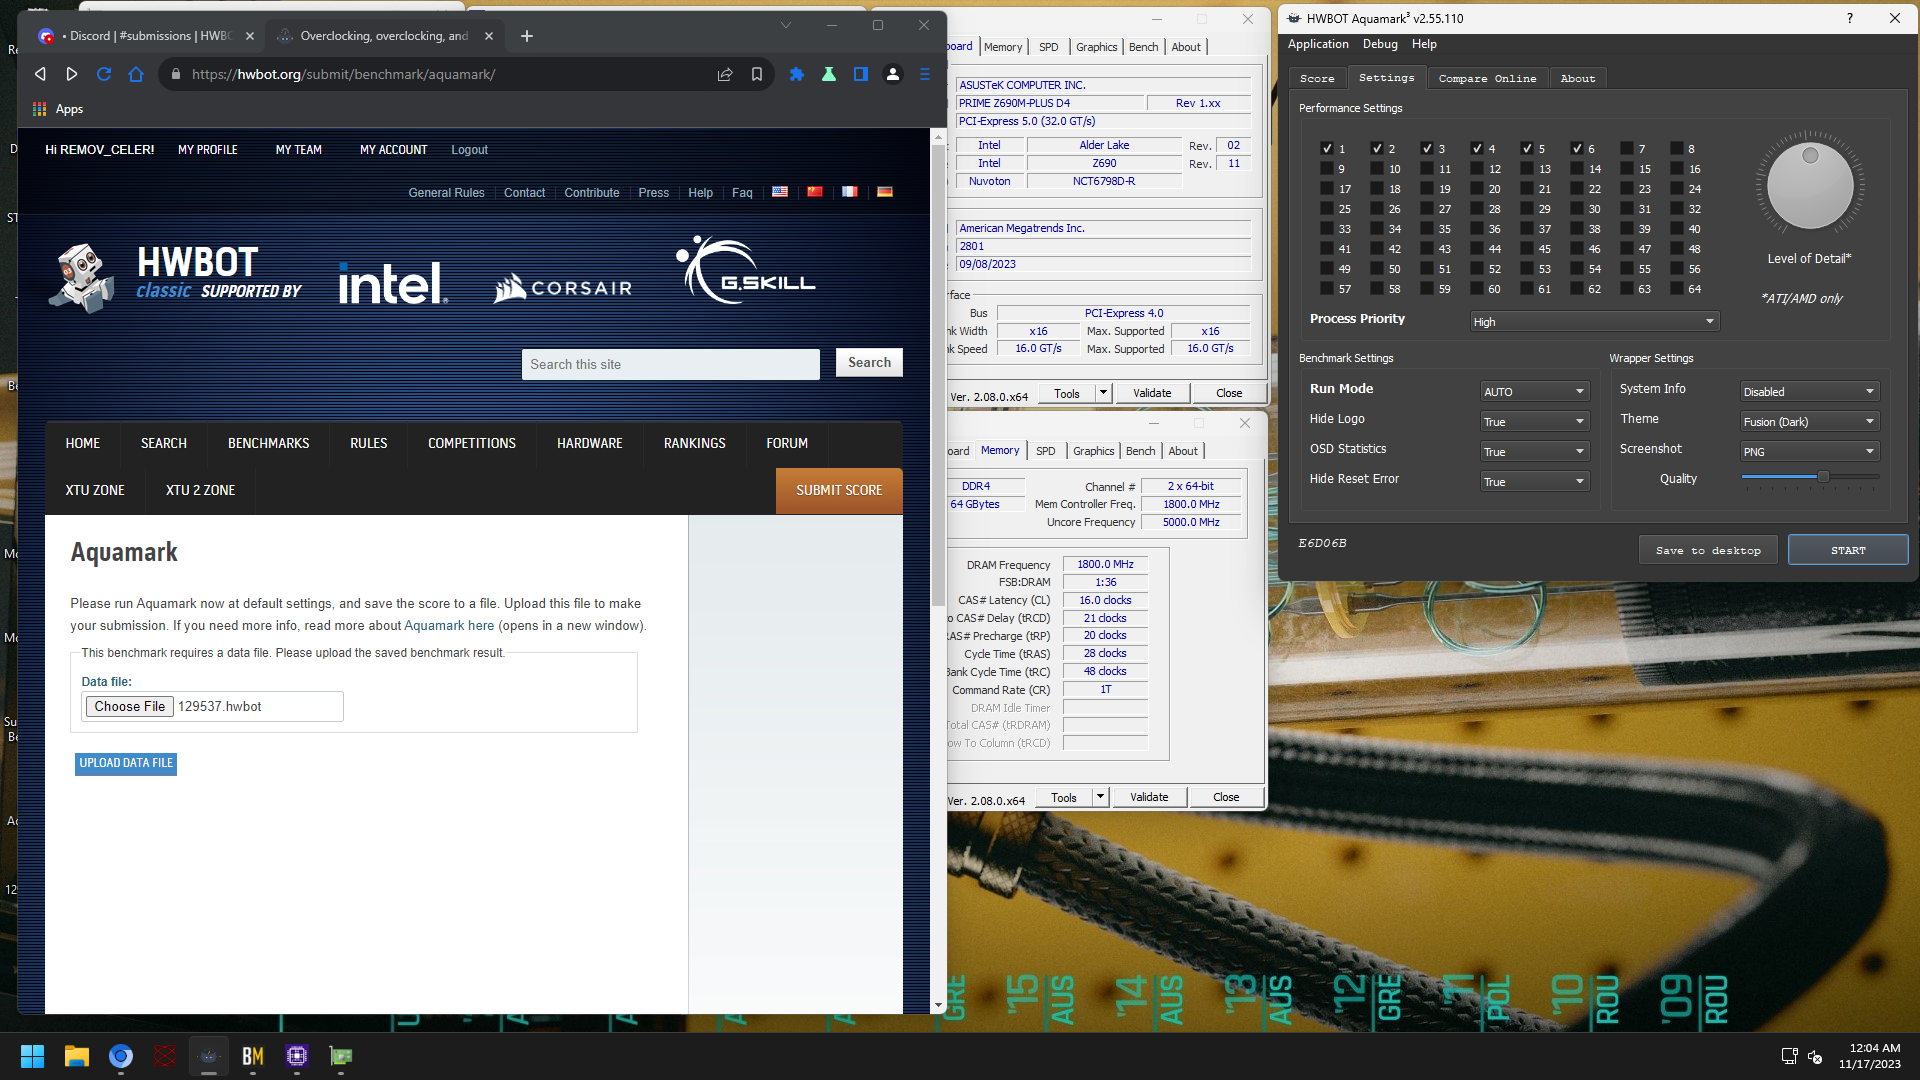This screenshot has width=1920, height=1080.
Task: Uncheck CPU core 2 checkbox
Action: pos(1377,148)
